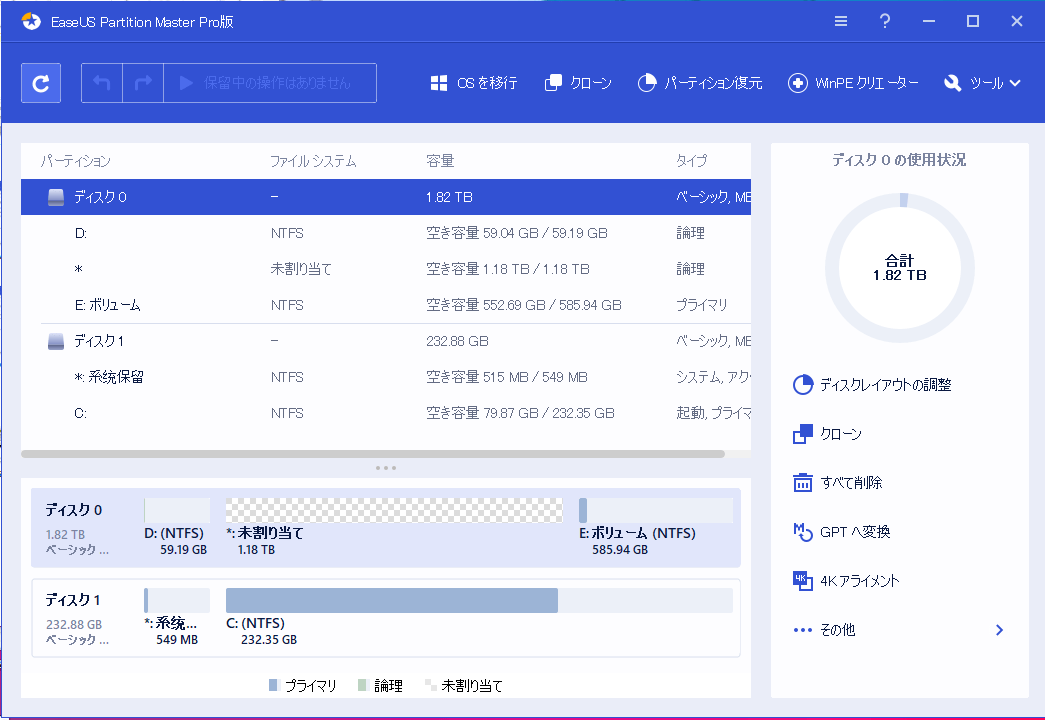The width and height of the screenshot is (1045, 720).
Task: Click the toolbar clone icon
Action: [553, 83]
